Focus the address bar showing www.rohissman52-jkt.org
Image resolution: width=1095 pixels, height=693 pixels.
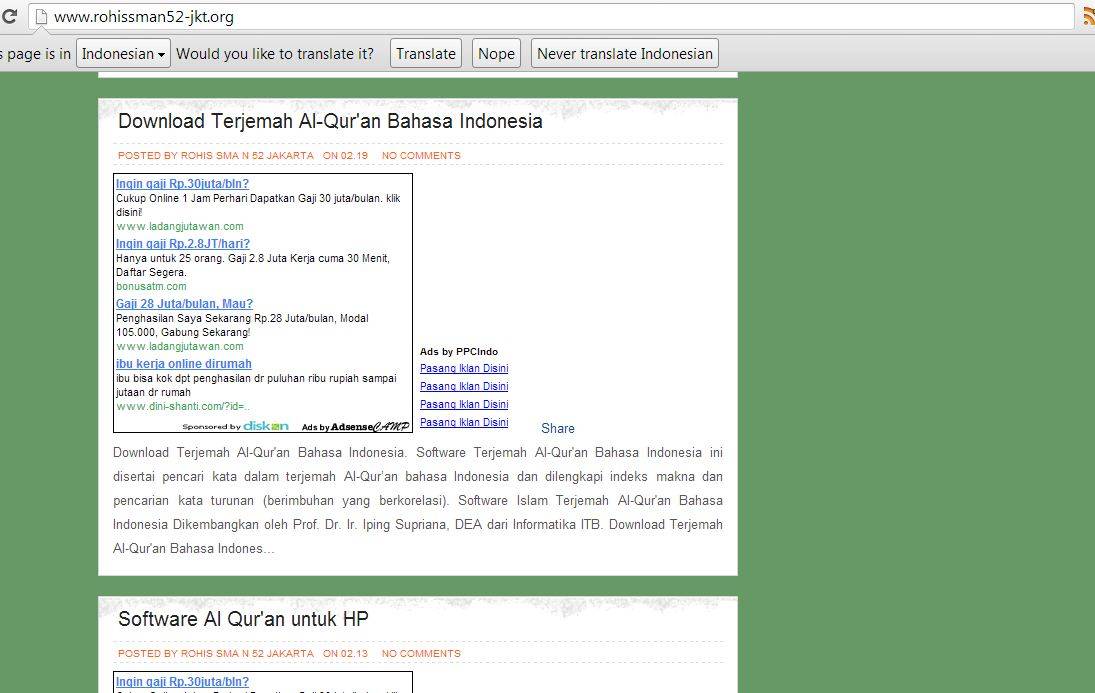551,16
